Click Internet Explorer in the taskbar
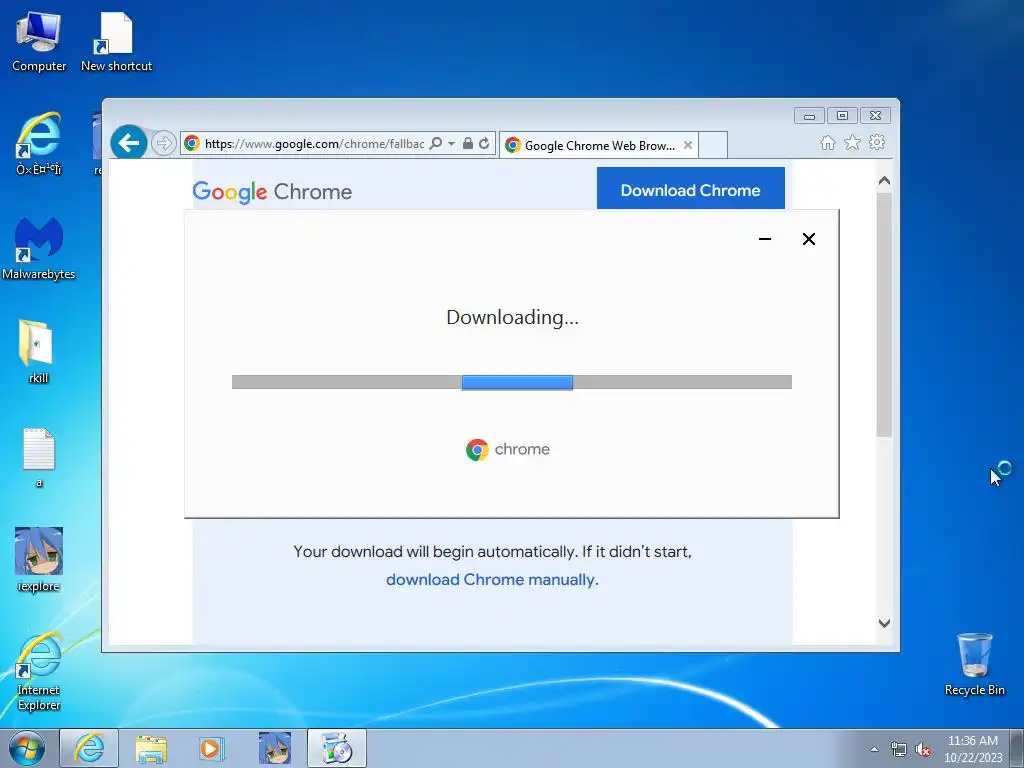1024x768 pixels. click(89, 748)
